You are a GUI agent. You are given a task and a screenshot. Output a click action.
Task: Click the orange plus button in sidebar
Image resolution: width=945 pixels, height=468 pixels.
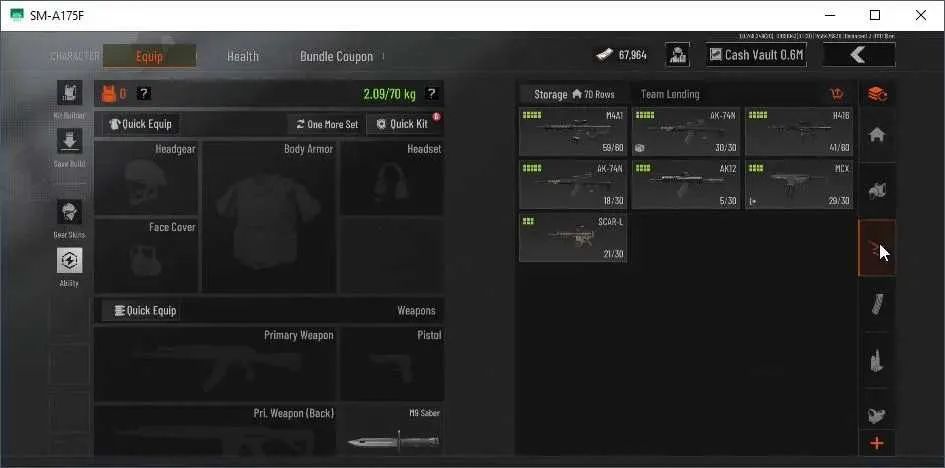[x=877, y=443]
